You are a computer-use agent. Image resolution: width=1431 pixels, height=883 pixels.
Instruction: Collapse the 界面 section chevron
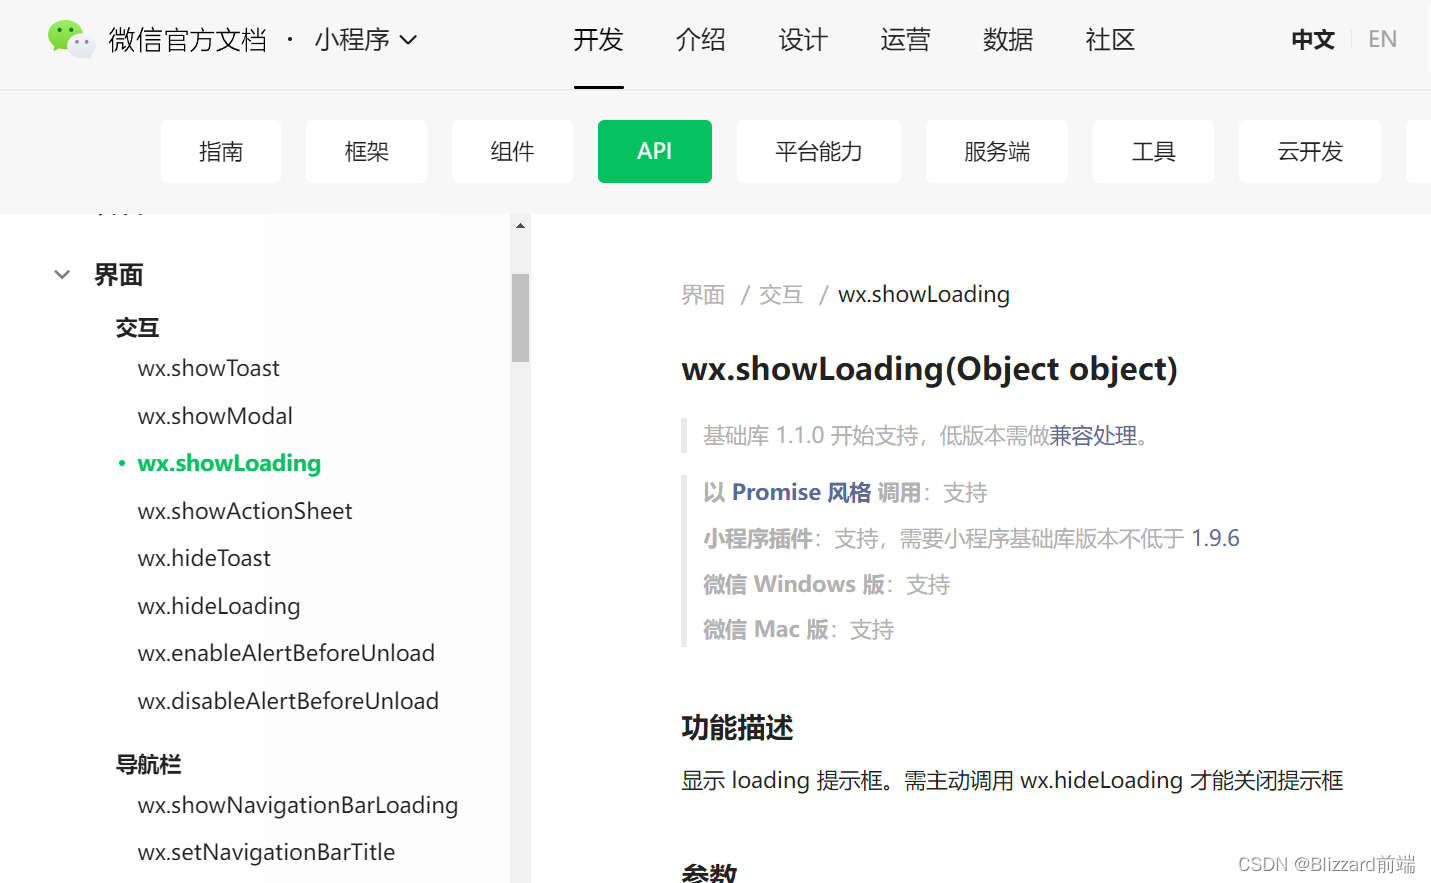tap(62, 275)
